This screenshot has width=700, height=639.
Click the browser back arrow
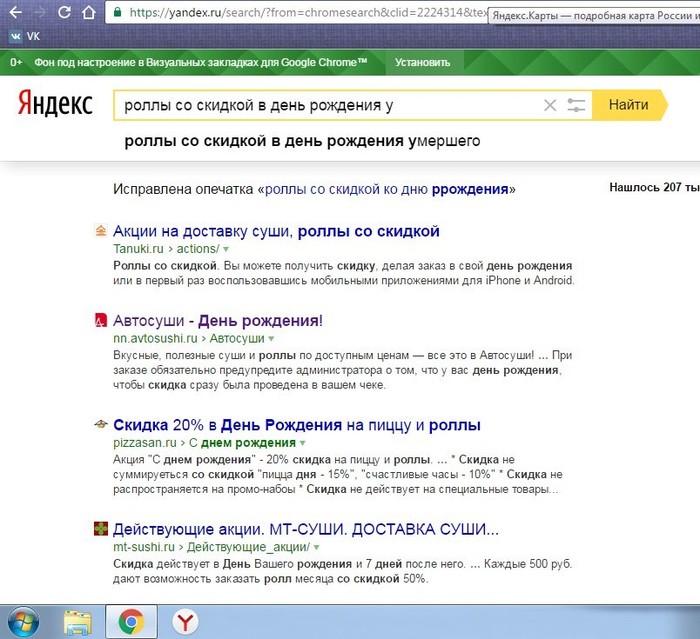(14, 14)
